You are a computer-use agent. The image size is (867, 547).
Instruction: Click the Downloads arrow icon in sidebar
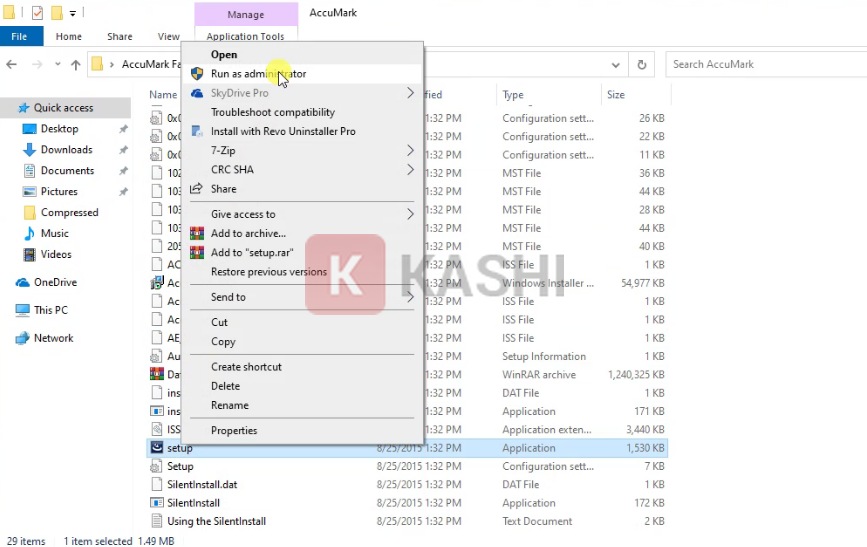click(x=29, y=150)
